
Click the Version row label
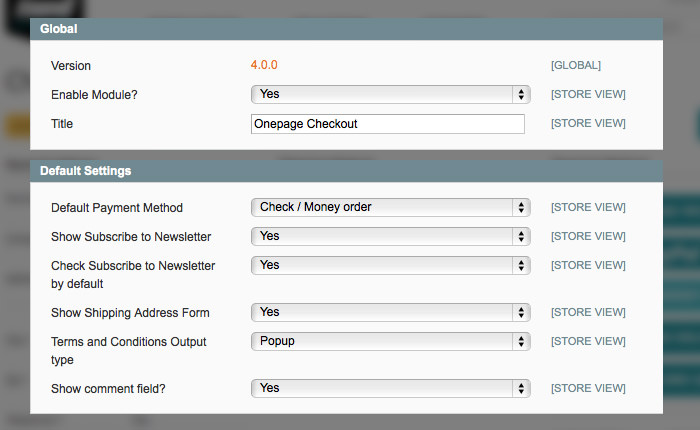(x=71, y=66)
